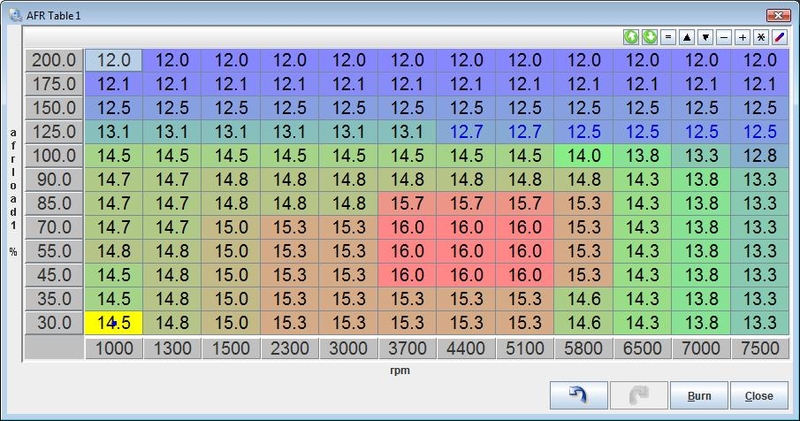This screenshot has height=421, width=800.
Task: Burn the table to the ECU
Action: coord(699,395)
